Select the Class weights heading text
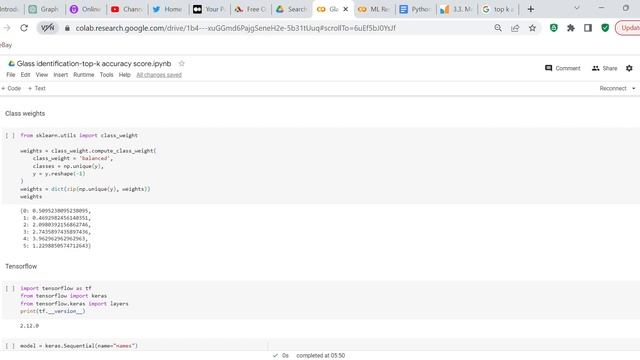640x360 pixels. (x=25, y=113)
